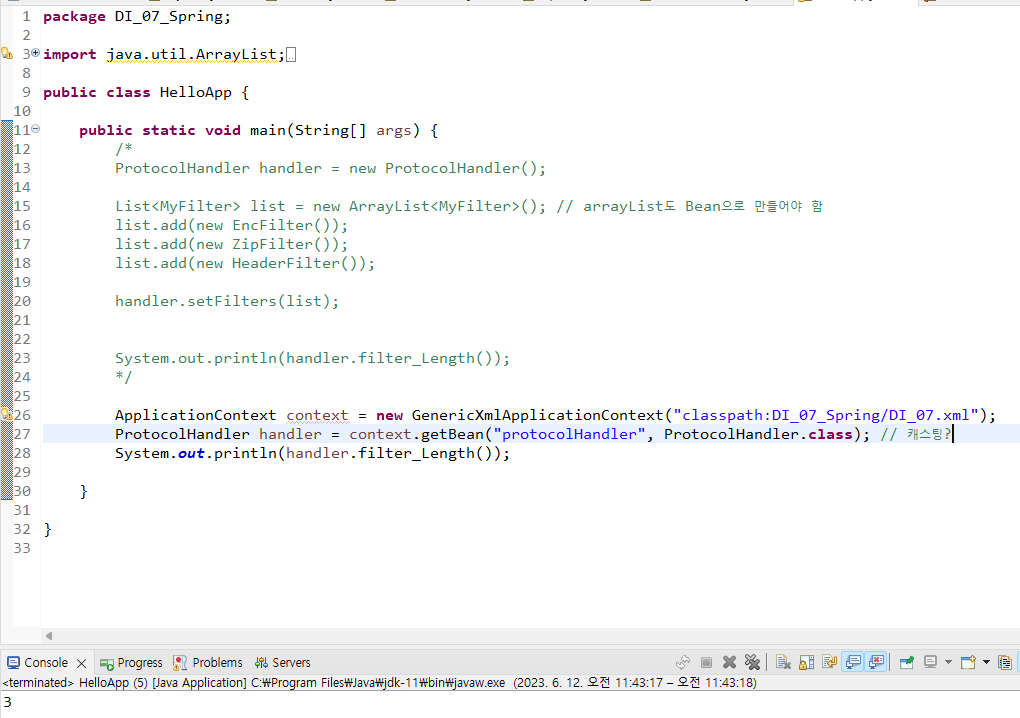Screen dimensions: 1020x718
Task: Click "list.add(new HeaderFilter());" on line 18
Action: 245,263
